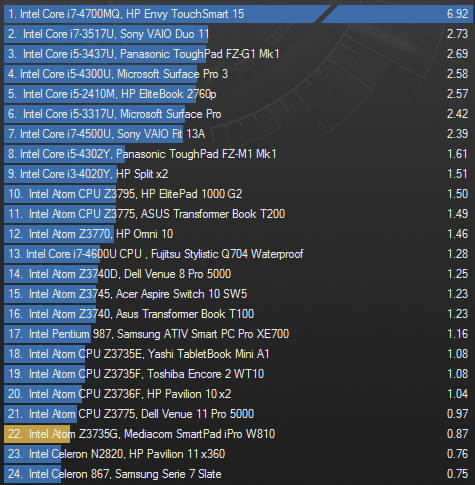
Task: Click the 2.57 score value
Action: pyautogui.click(x=457, y=94)
